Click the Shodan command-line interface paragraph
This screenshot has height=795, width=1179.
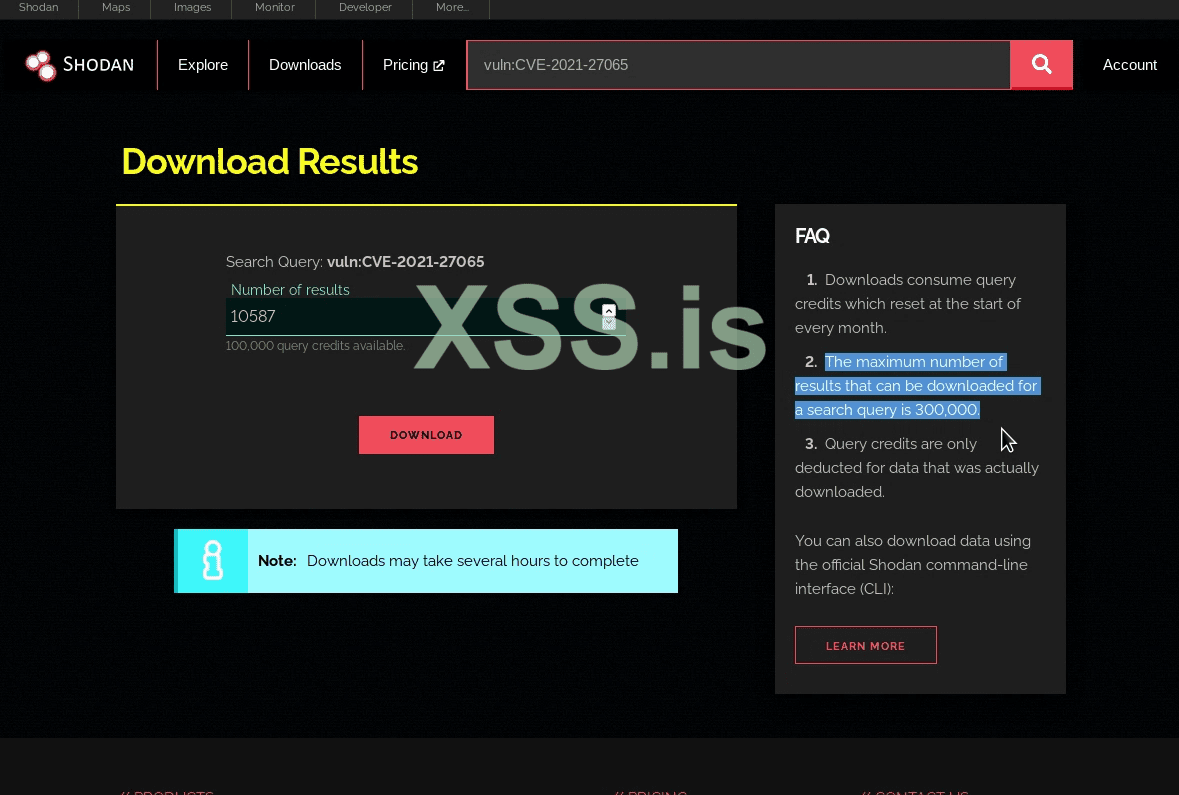click(x=913, y=565)
